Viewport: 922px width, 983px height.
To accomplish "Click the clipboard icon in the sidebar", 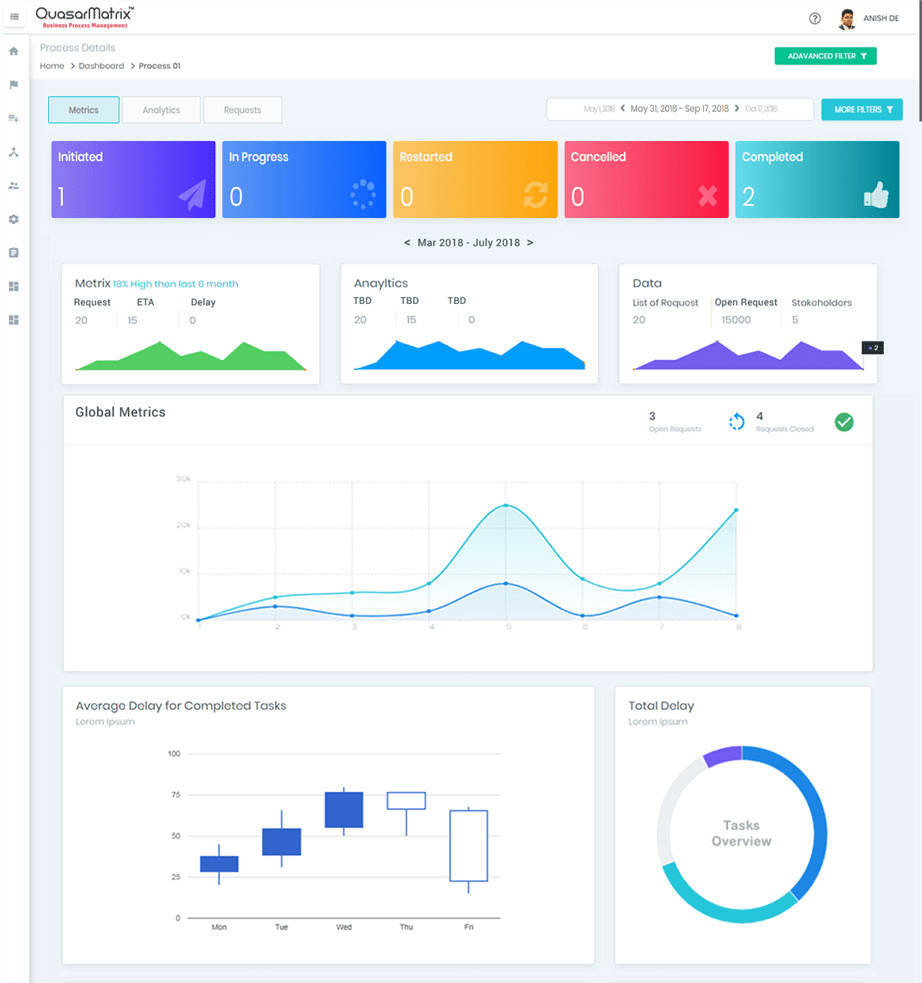I will click(x=14, y=253).
